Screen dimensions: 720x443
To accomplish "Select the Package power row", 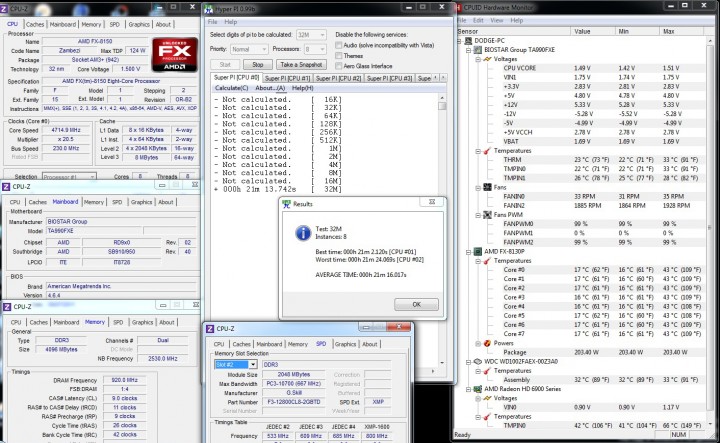I will point(603,352).
